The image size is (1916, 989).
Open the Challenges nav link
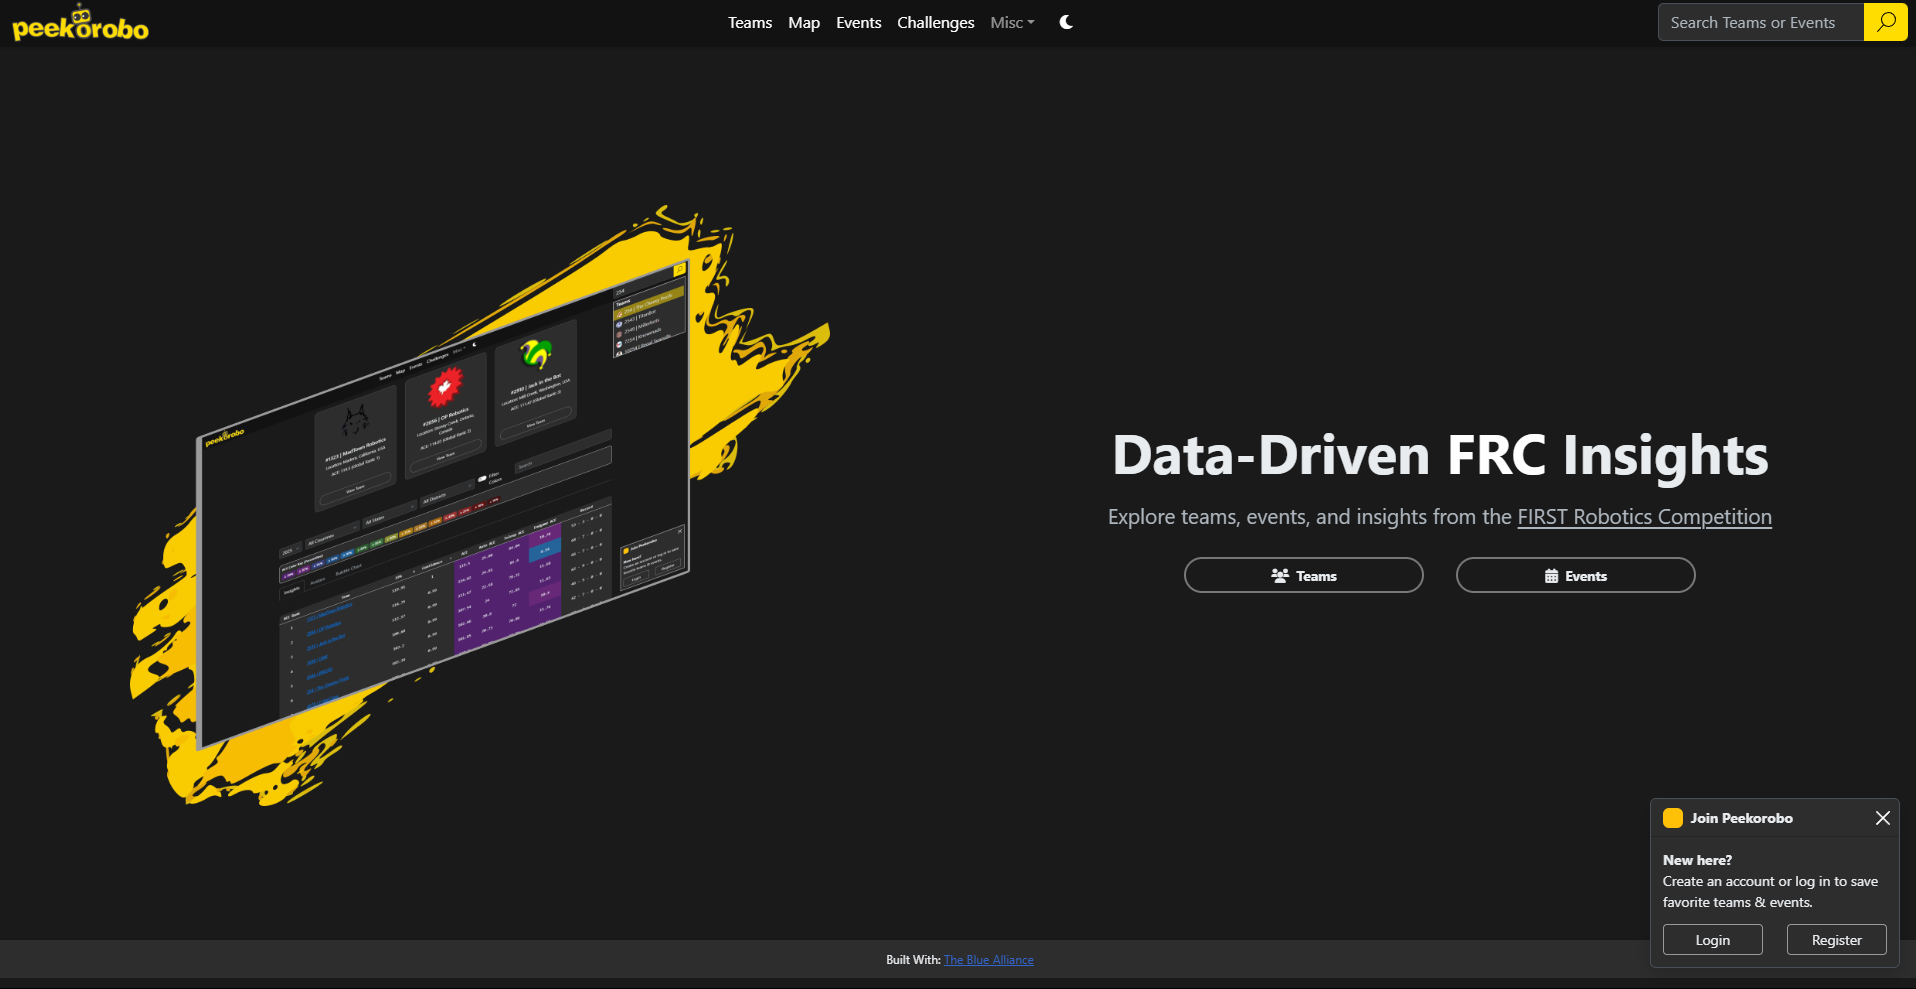click(936, 22)
